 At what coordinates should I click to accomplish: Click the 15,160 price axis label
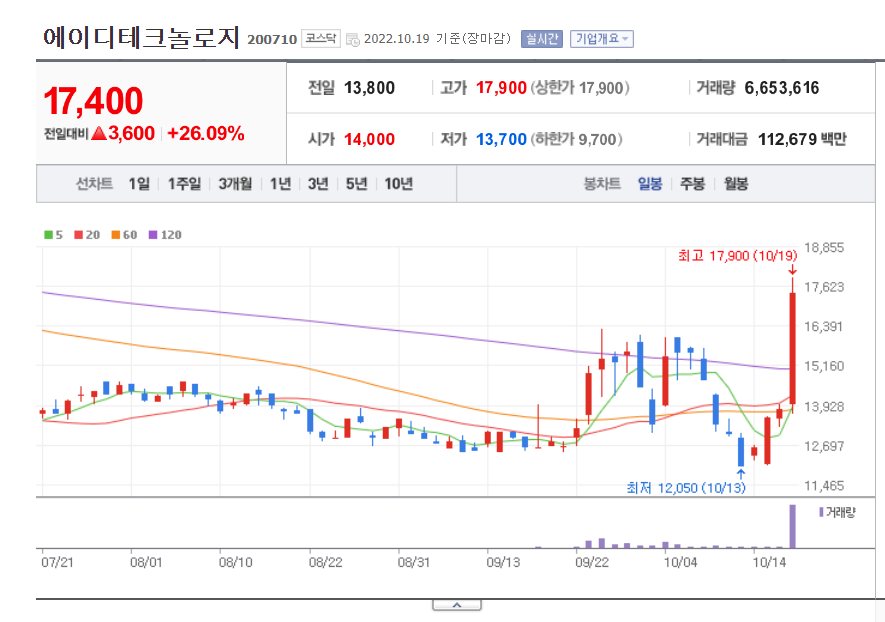824,366
